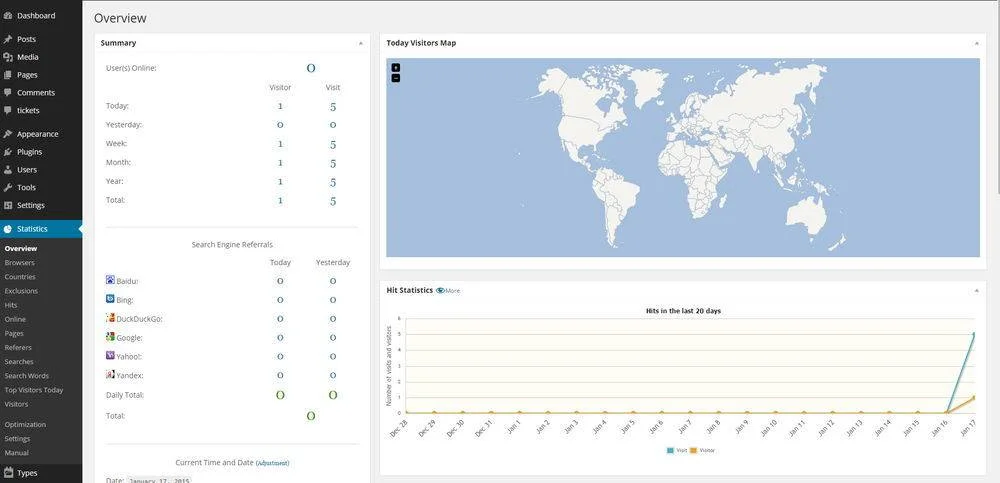Open the Search Words submenu item
This screenshot has width=1000, height=483.
click(27, 376)
